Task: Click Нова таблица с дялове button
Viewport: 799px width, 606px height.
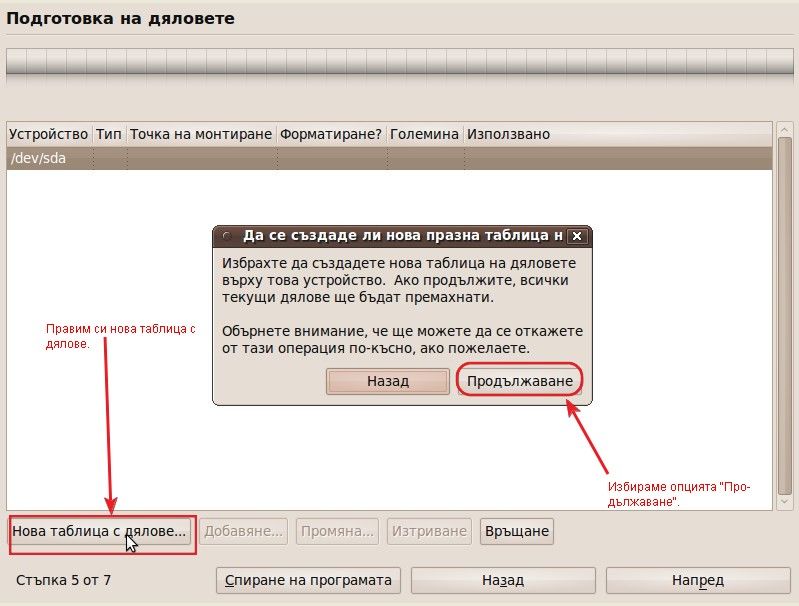Action: coord(99,531)
